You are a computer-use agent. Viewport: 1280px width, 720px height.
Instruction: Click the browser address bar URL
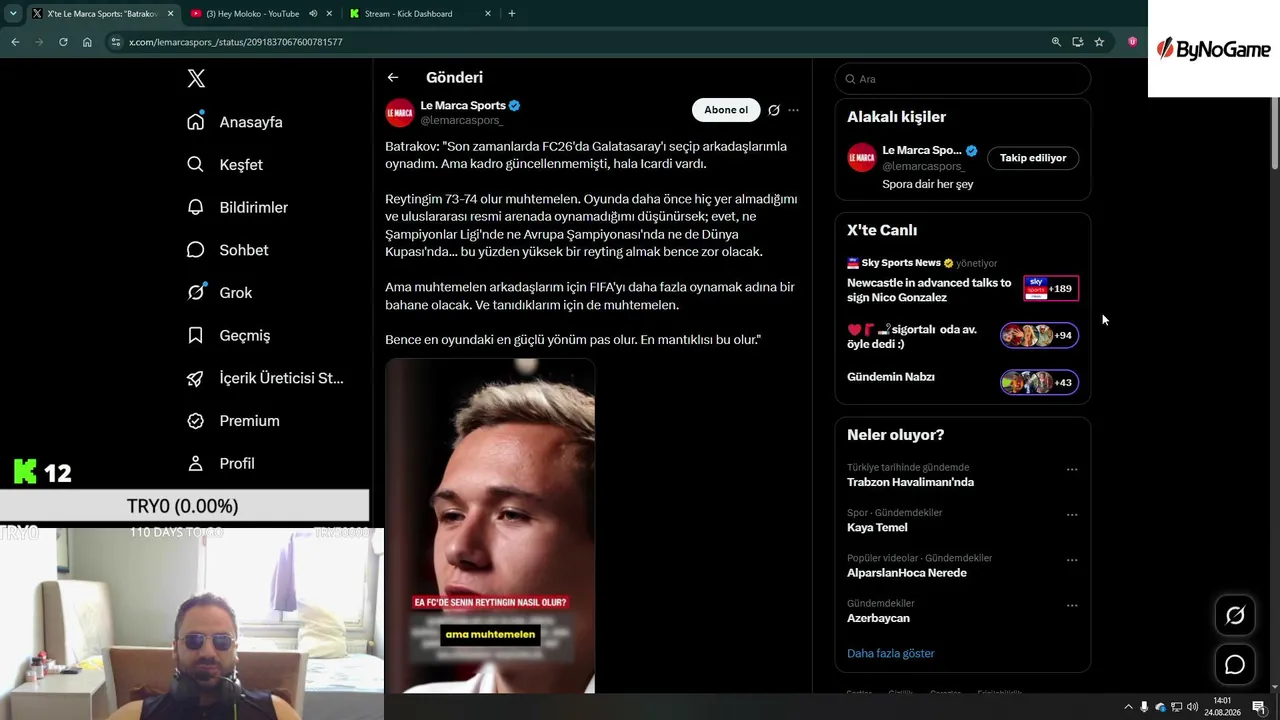[236, 42]
